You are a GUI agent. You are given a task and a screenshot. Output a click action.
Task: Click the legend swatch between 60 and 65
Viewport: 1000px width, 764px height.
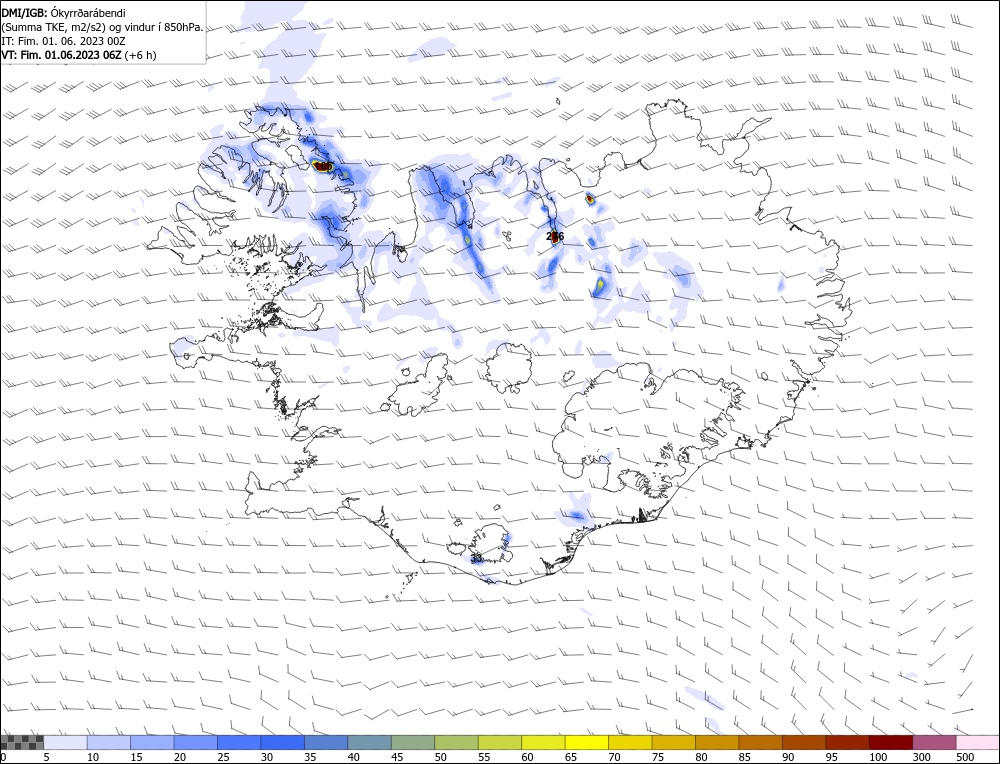click(543, 742)
